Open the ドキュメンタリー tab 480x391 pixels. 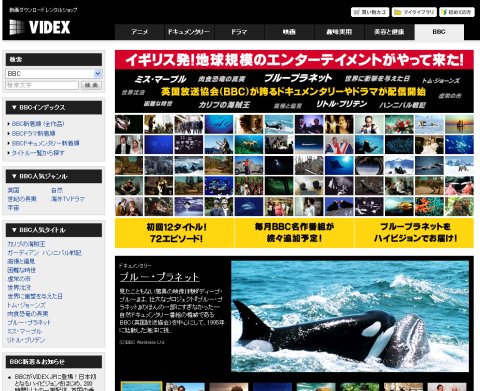point(189,32)
